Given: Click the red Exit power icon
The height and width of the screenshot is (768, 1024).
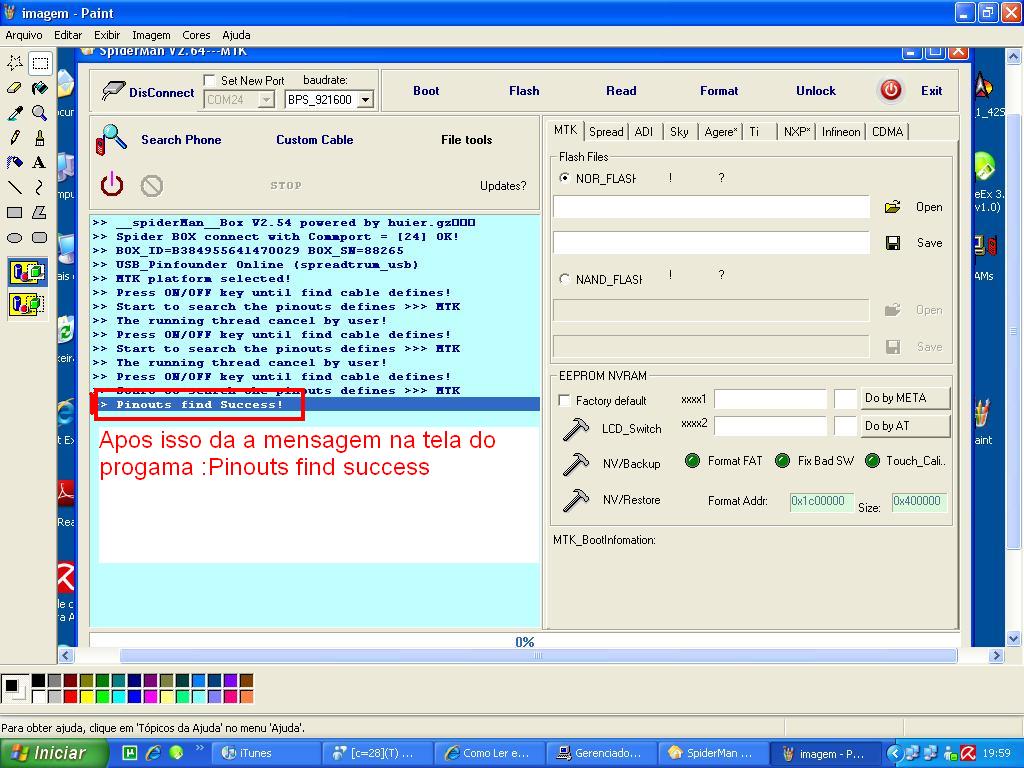Looking at the screenshot, I should 890,90.
